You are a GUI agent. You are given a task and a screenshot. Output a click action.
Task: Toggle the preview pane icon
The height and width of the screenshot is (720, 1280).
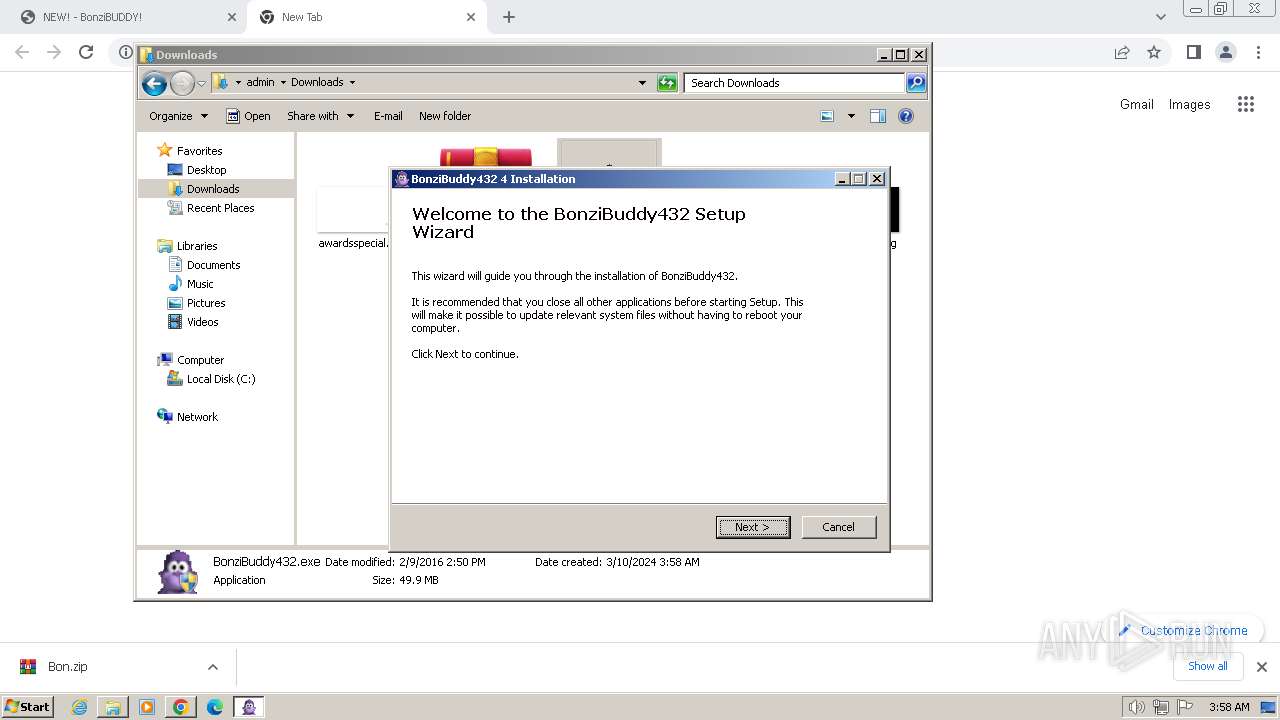[x=878, y=116]
